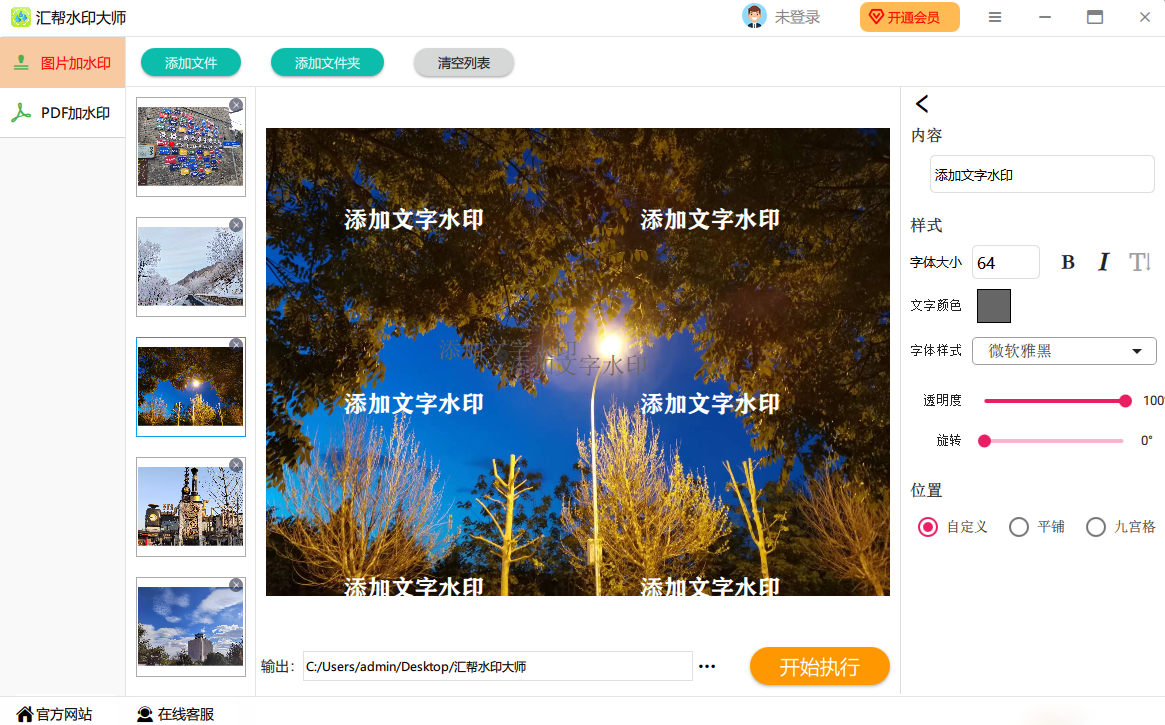1165x725 pixels.
Task: Click 清空列表 button
Action: coord(464,63)
